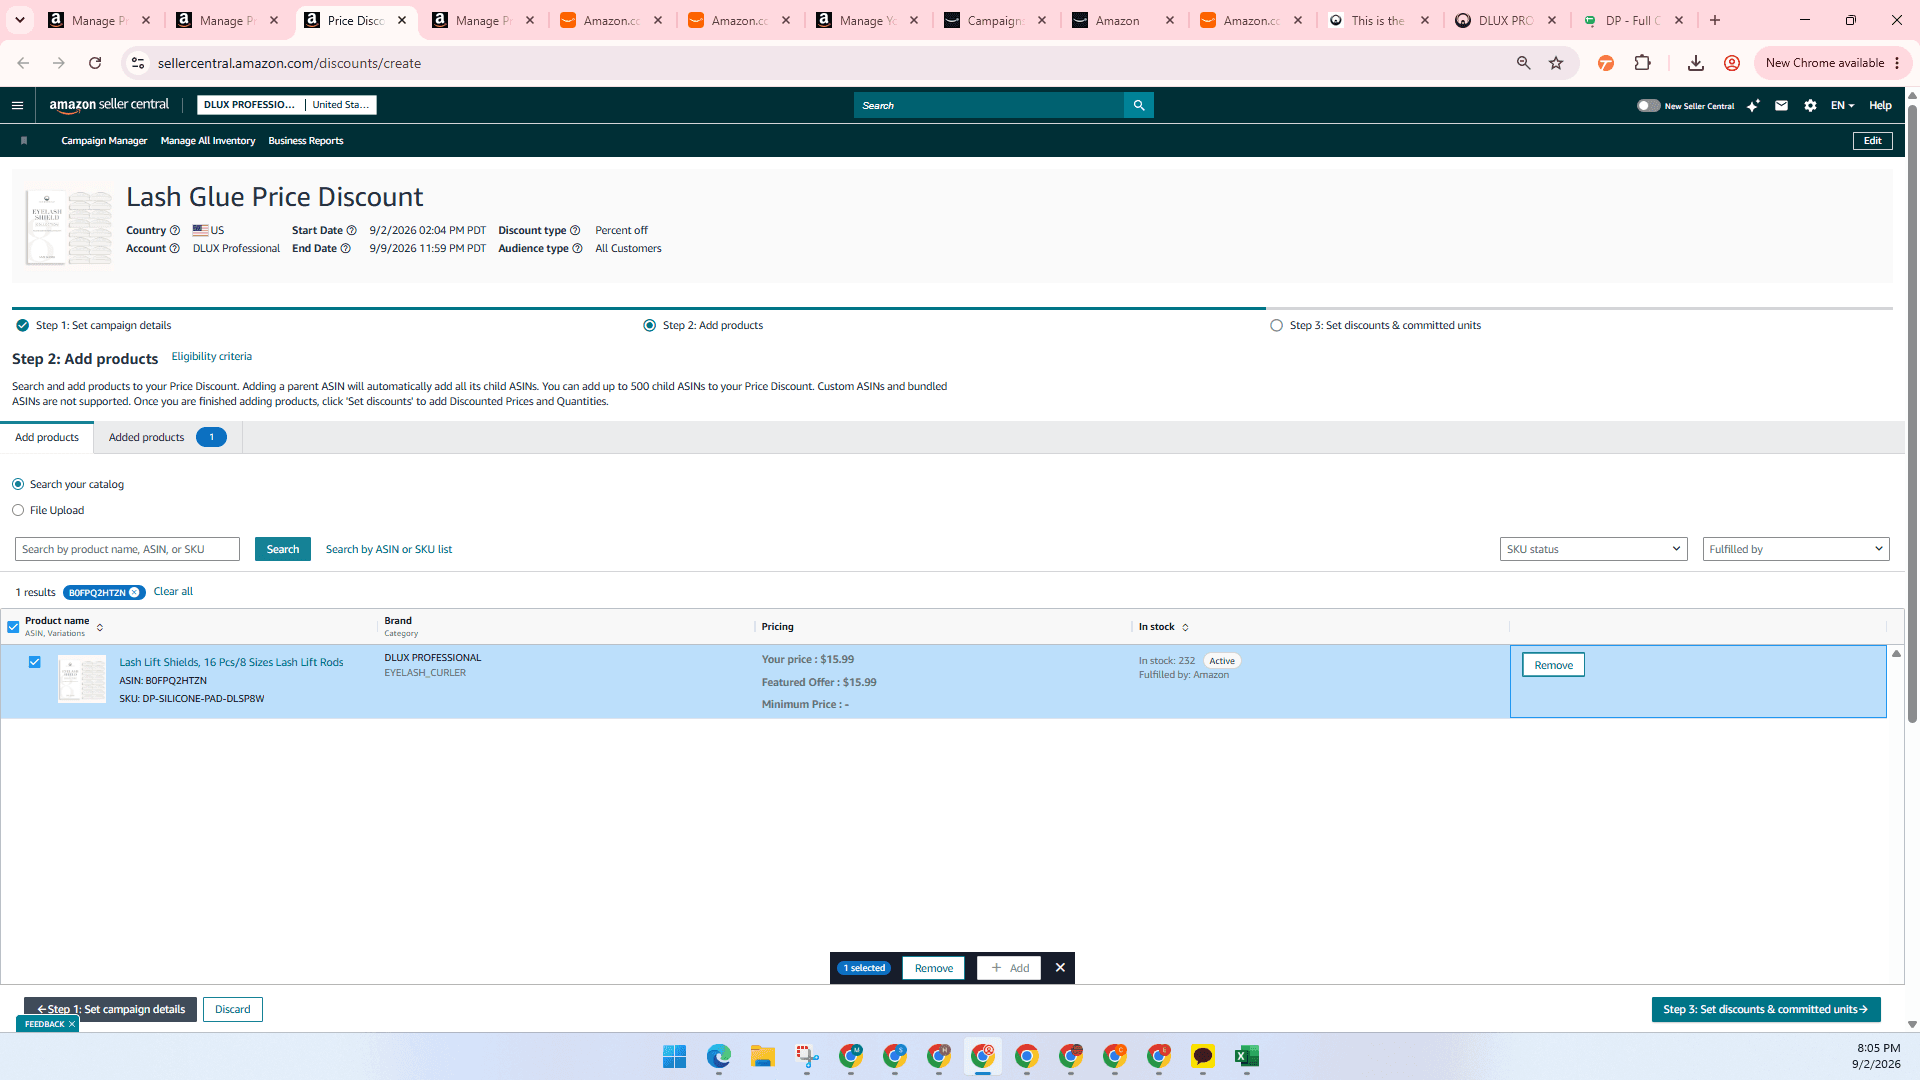This screenshot has height=1080, width=1920.
Task: Go to Step 2: Add products in tracker
Action: (x=703, y=326)
